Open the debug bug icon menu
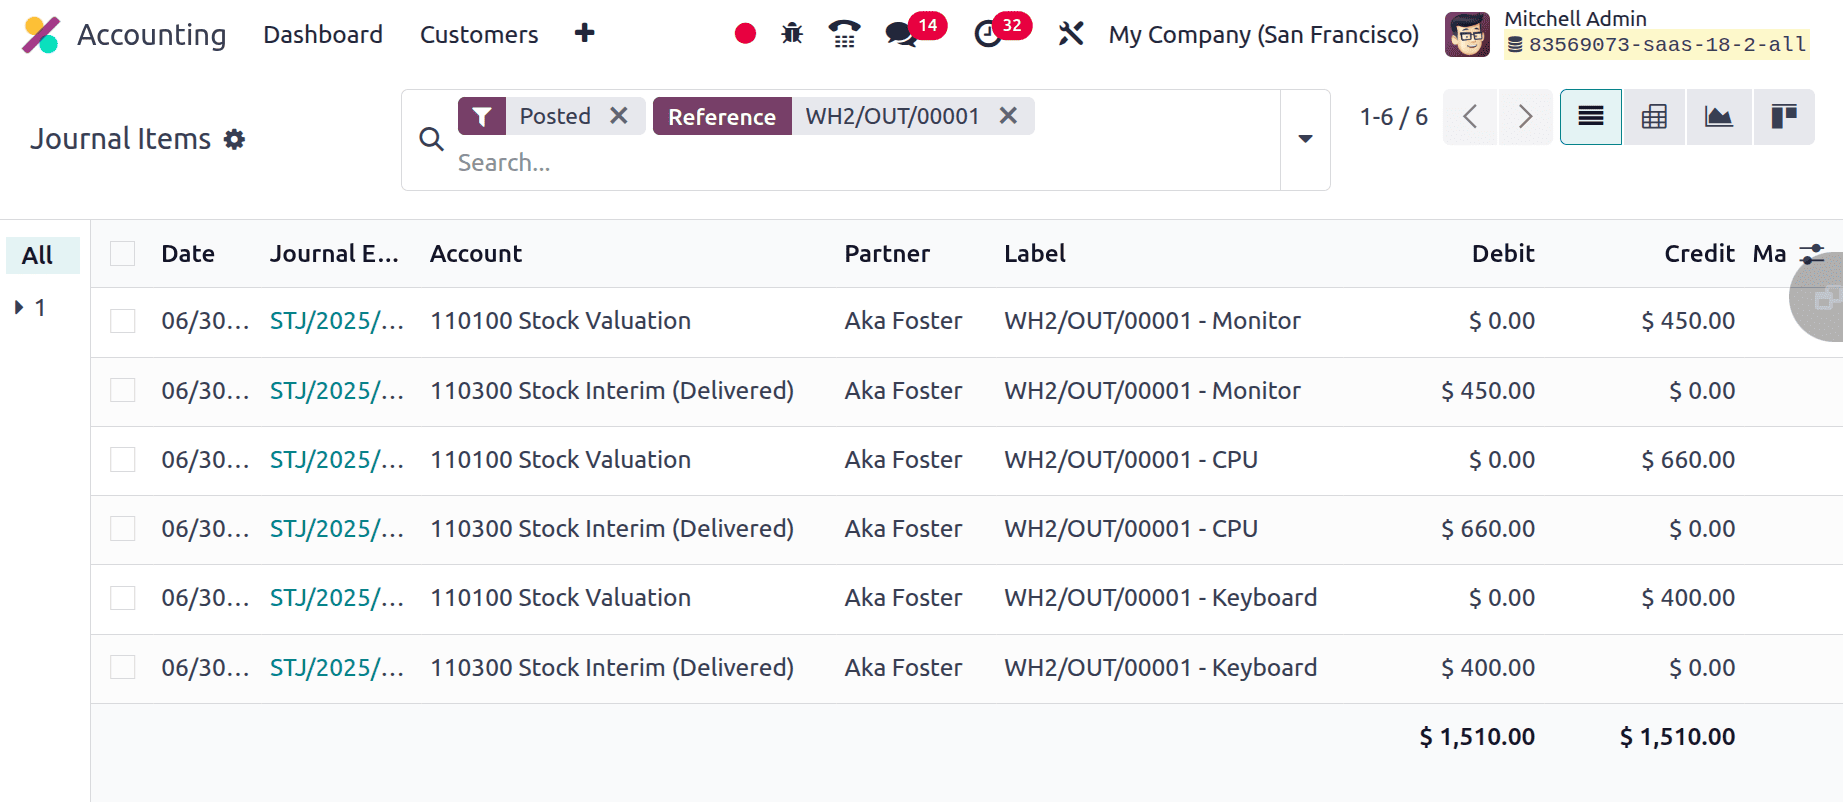1843x802 pixels. [792, 34]
